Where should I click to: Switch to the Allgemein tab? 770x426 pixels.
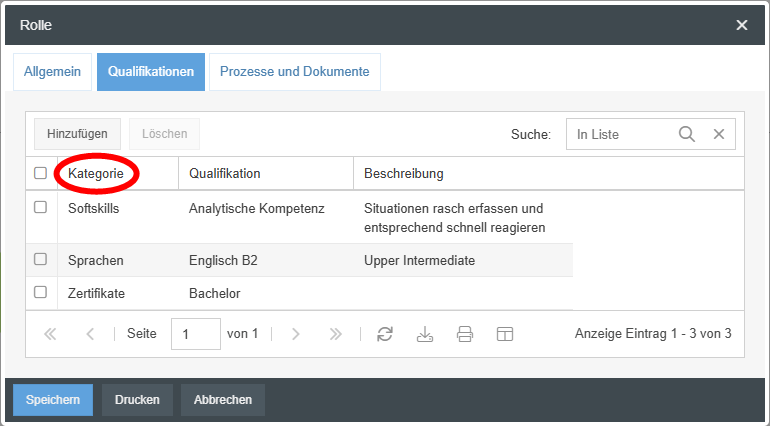point(53,72)
